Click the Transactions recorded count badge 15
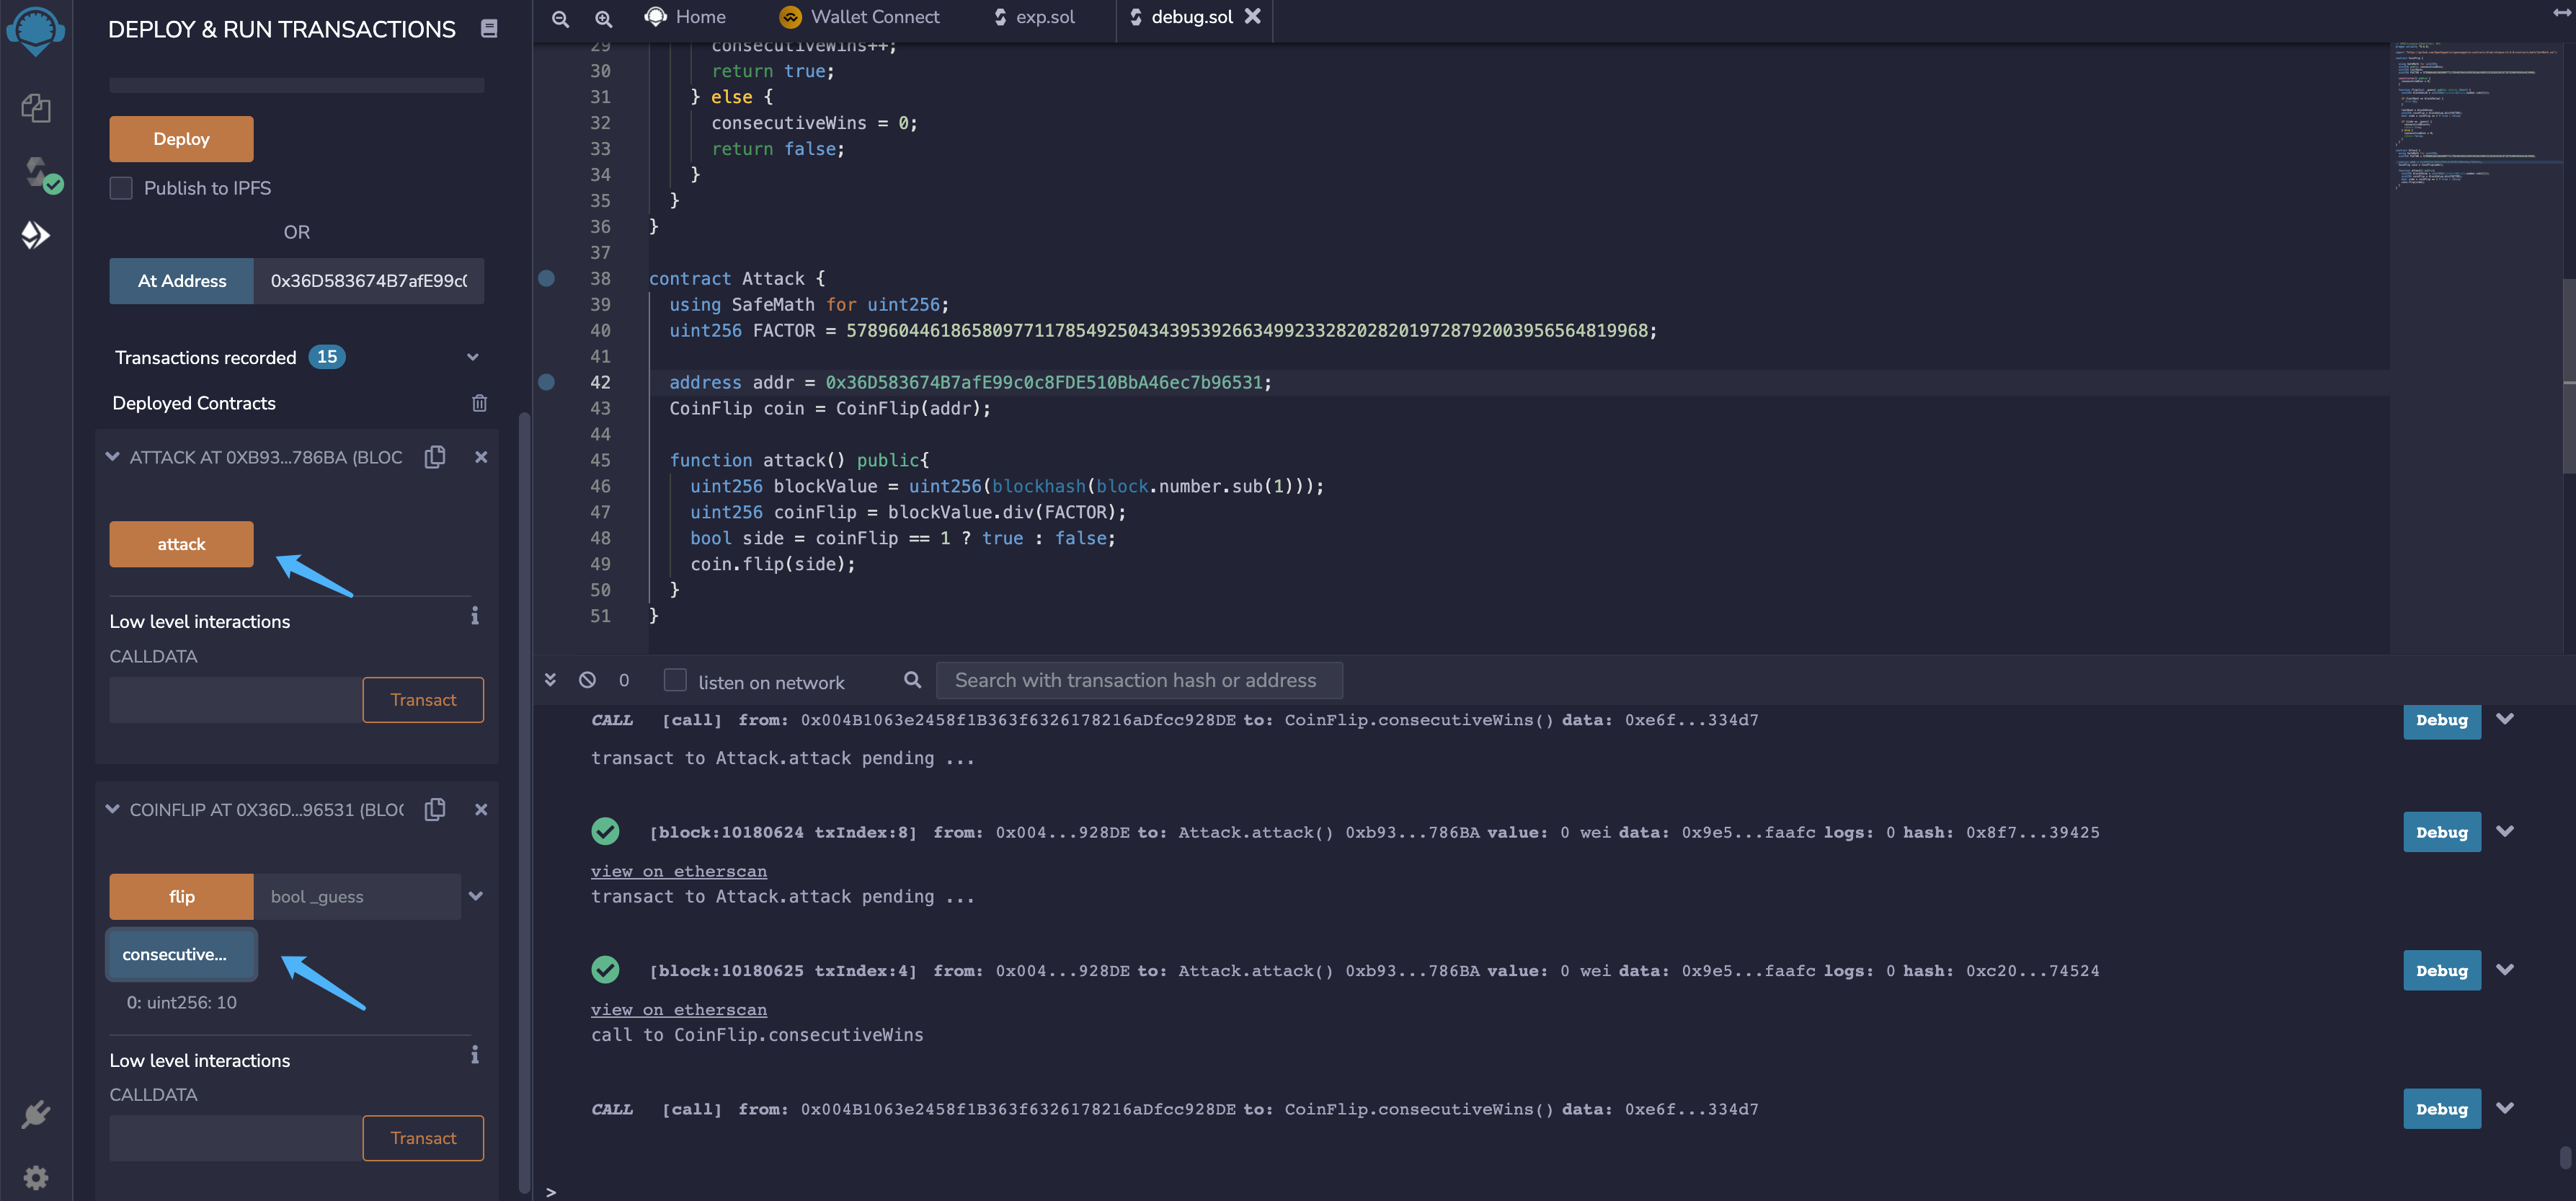 [327, 357]
